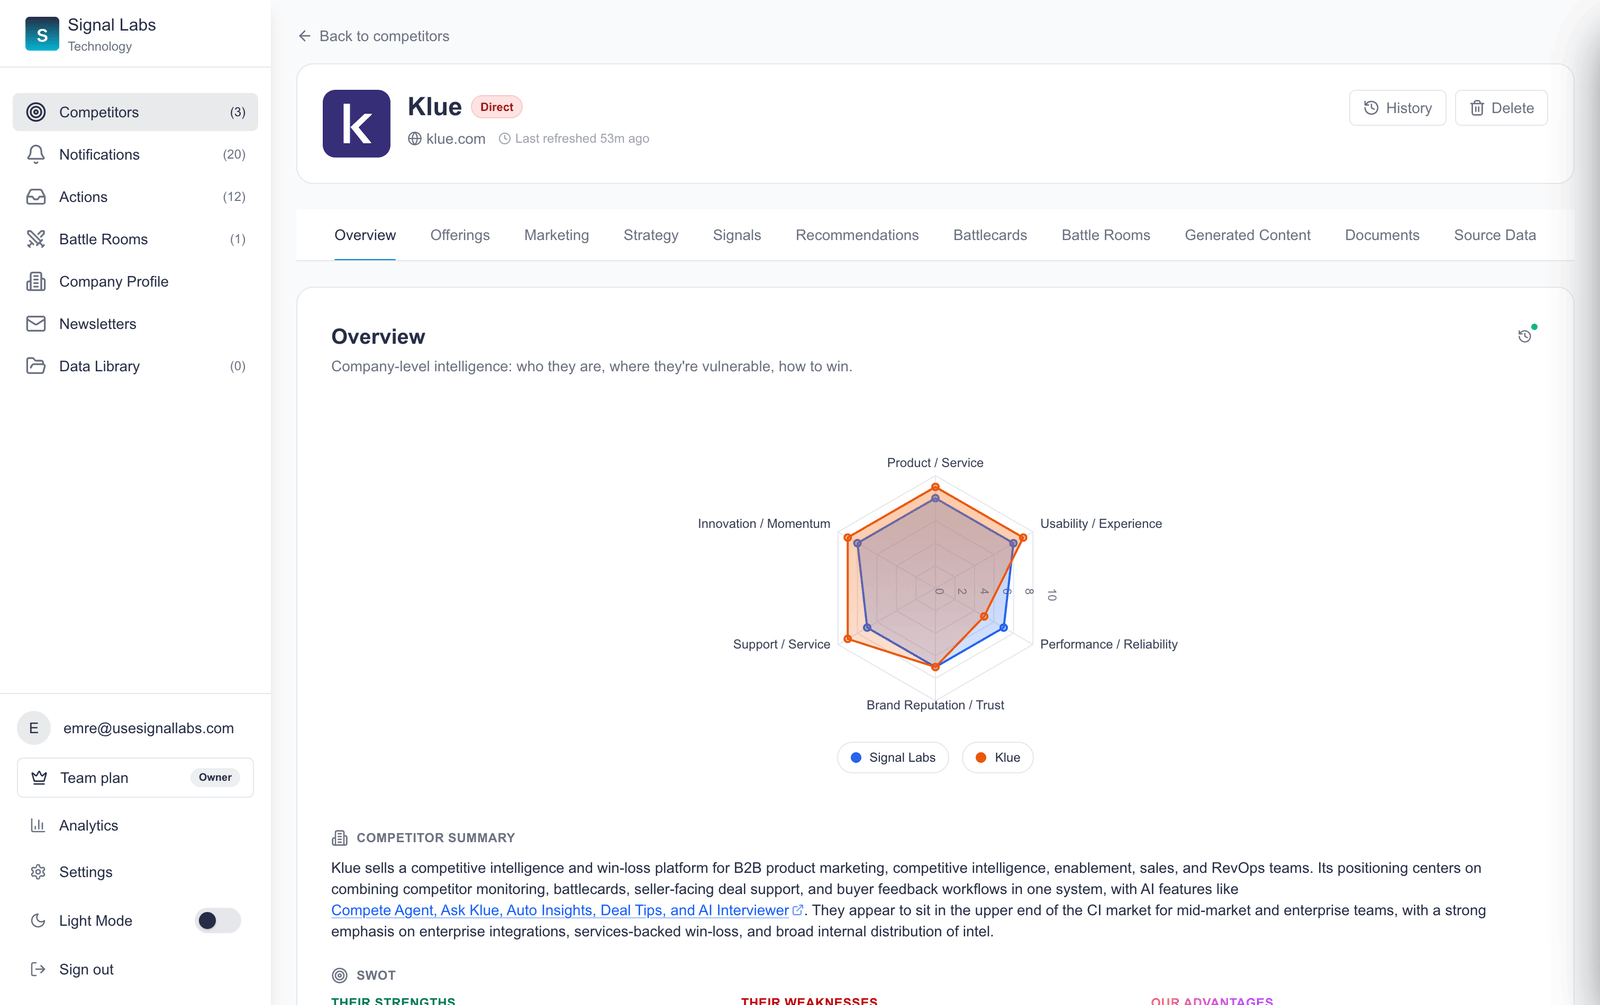Click the Sign out arrow icon
This screenshot has height=1005, width=1600.
point(38,969)
